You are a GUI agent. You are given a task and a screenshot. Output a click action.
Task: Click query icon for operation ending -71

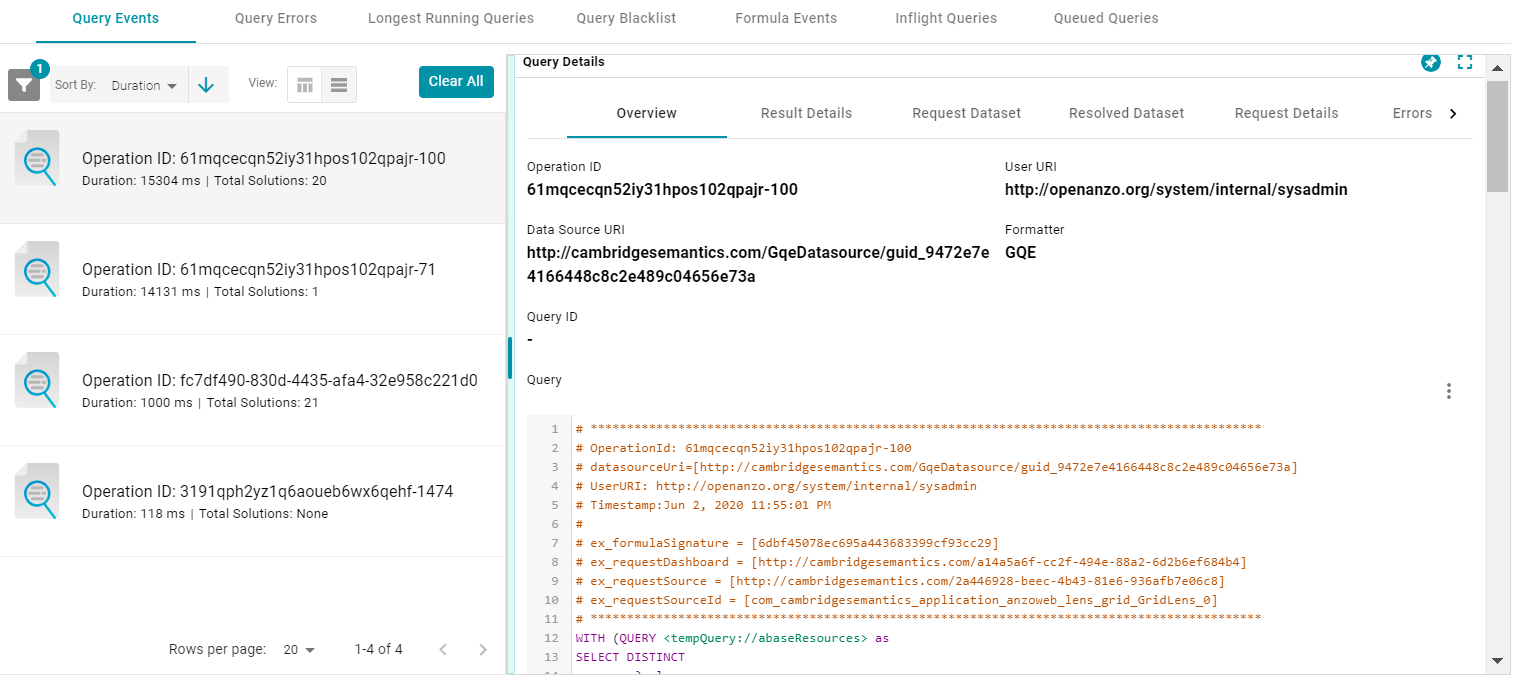(38, 270)
